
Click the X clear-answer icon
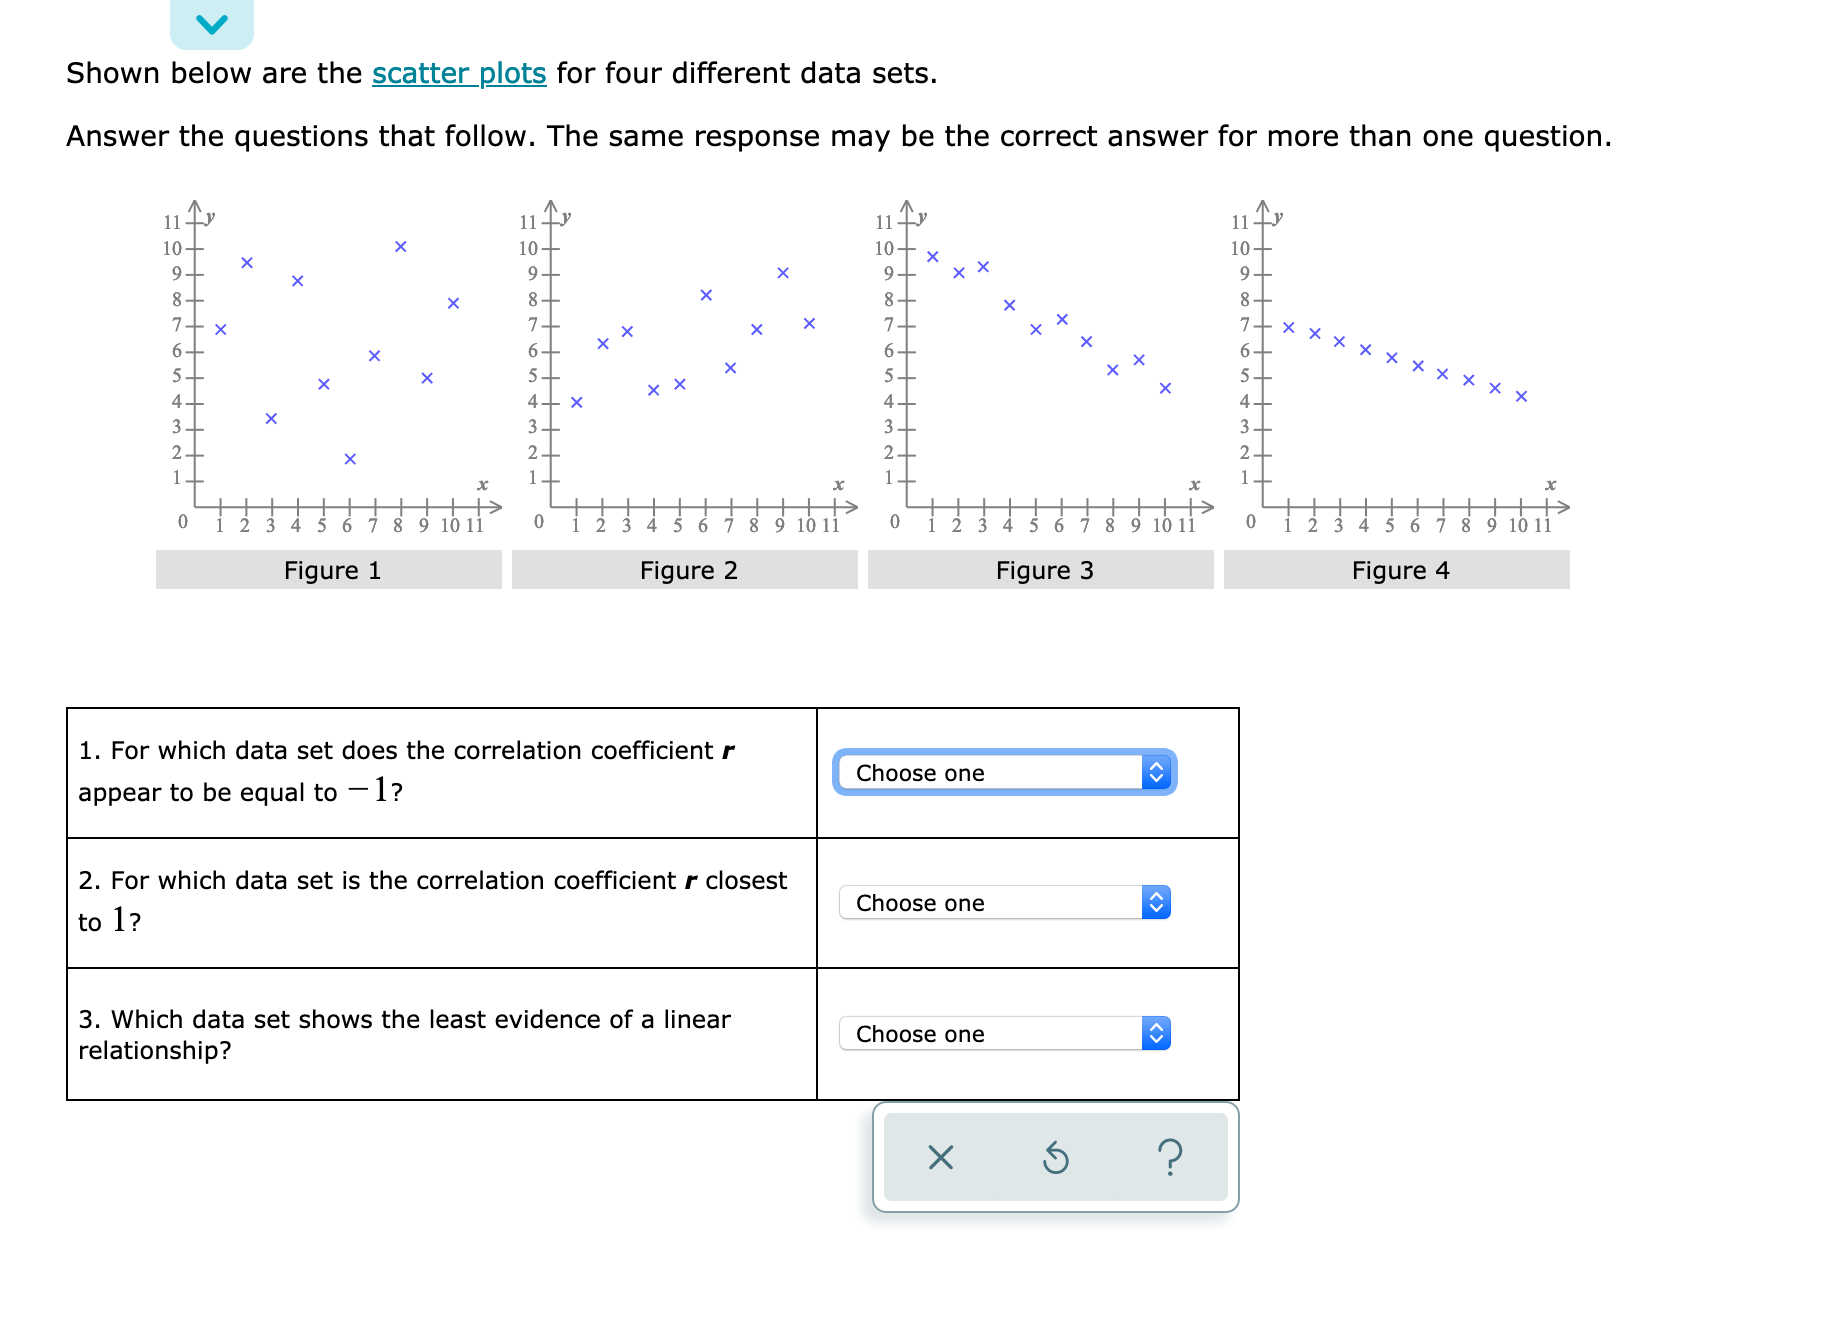[x=941, y=1158]
